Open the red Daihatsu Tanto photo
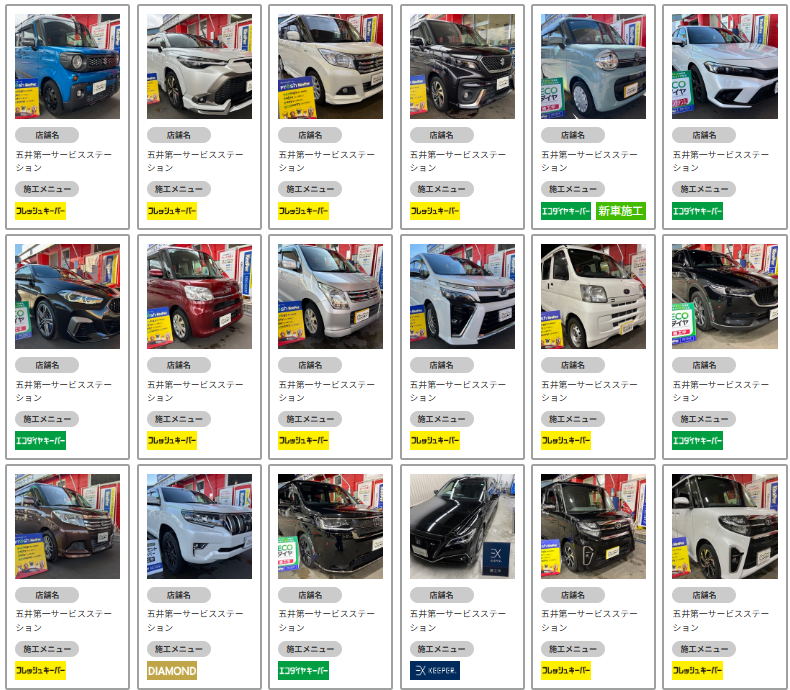The width and height of the screenshot is (790, 690). 200,297
